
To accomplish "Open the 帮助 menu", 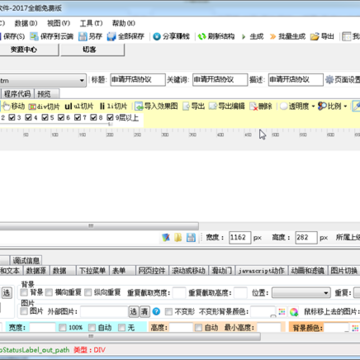I will pyautogui.click(x=124, y=23).
